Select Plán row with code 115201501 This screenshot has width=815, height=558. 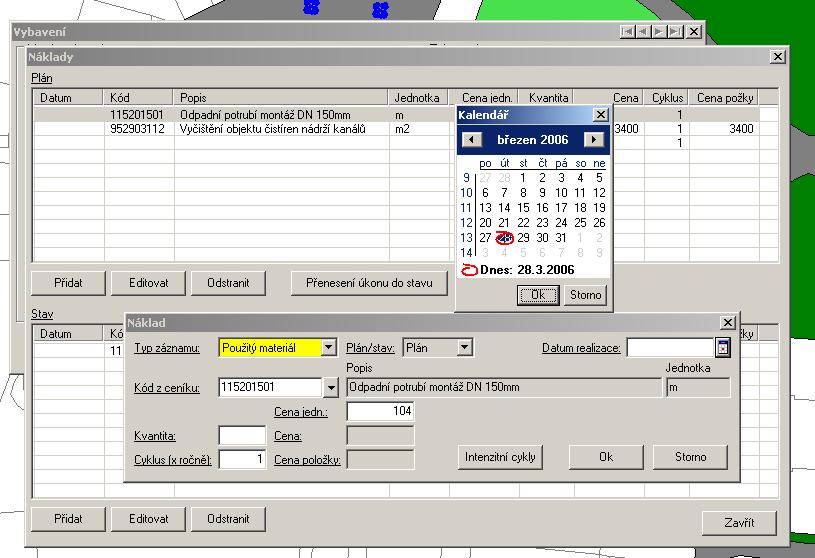coord(396,115)
